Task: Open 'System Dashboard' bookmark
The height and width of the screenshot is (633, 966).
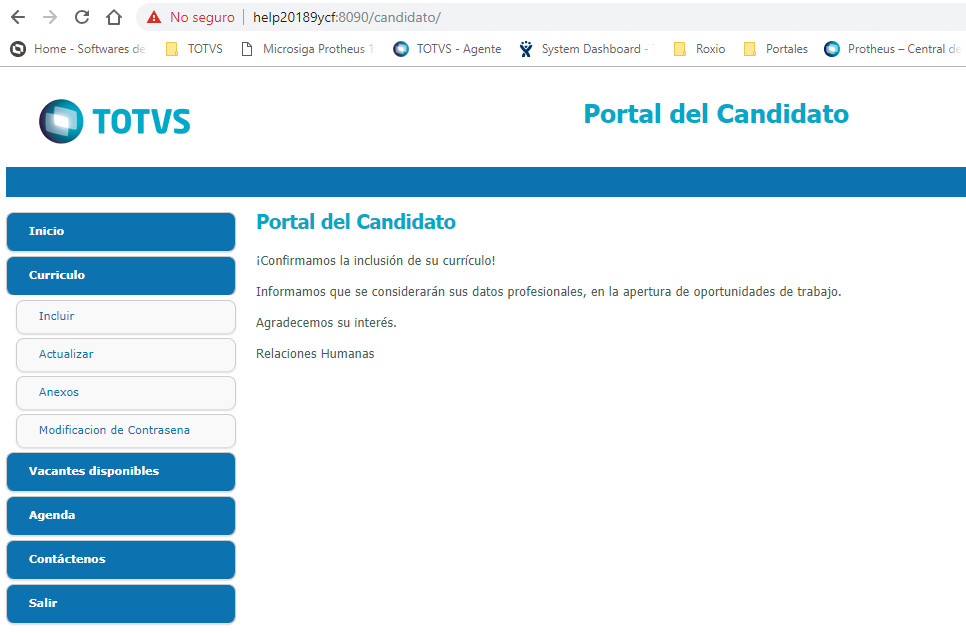Action: pos(586,49)
